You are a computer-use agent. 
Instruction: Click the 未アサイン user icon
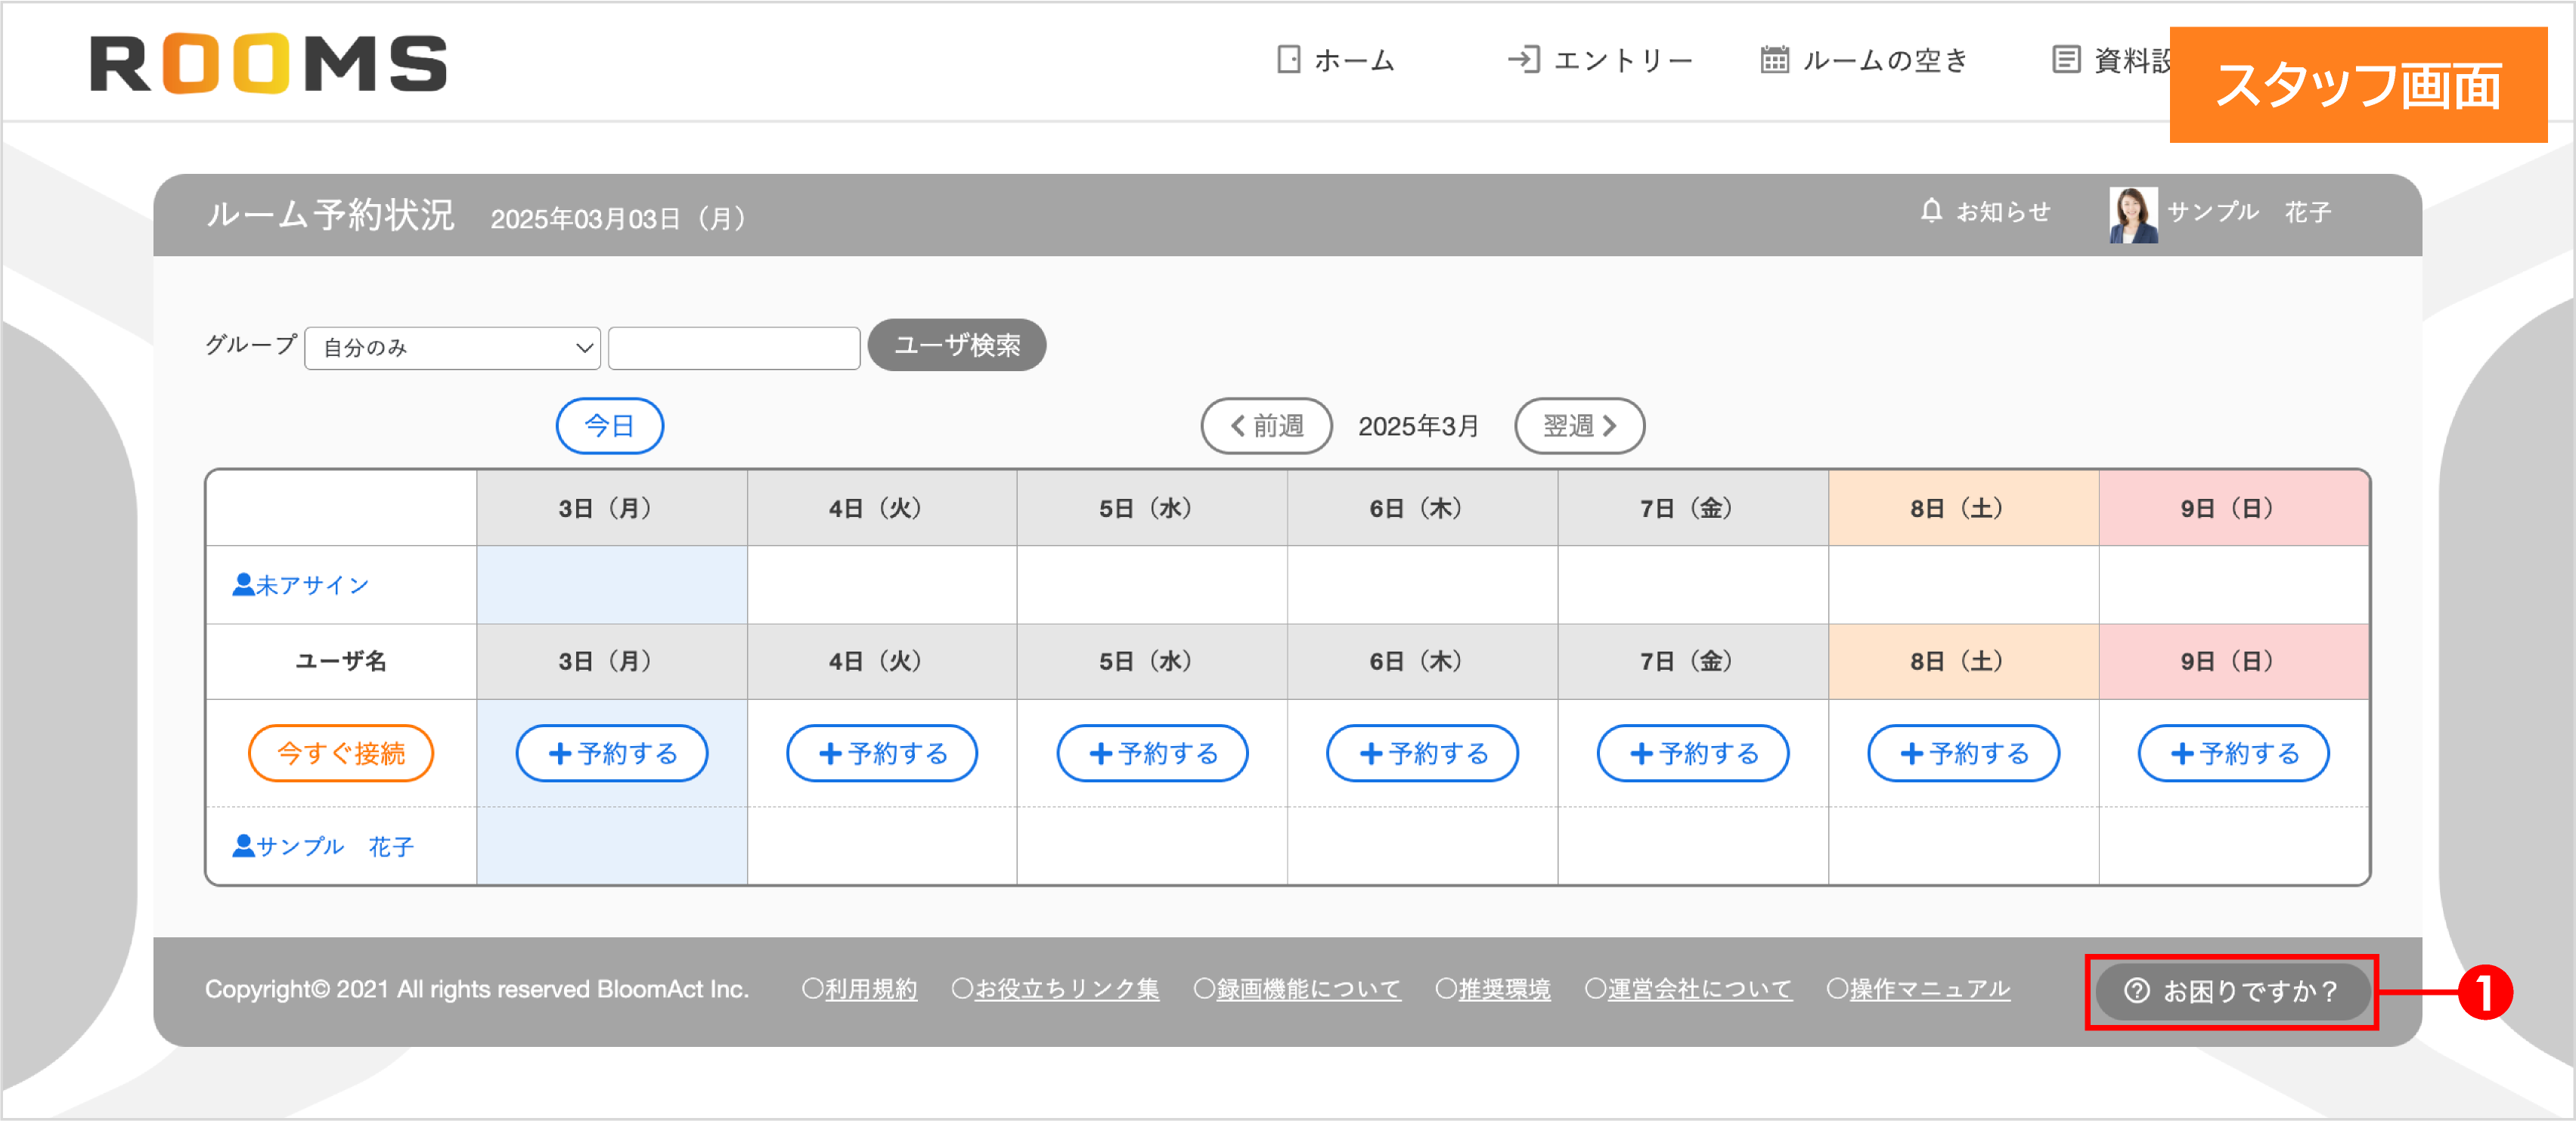click(x=243, y=584)
